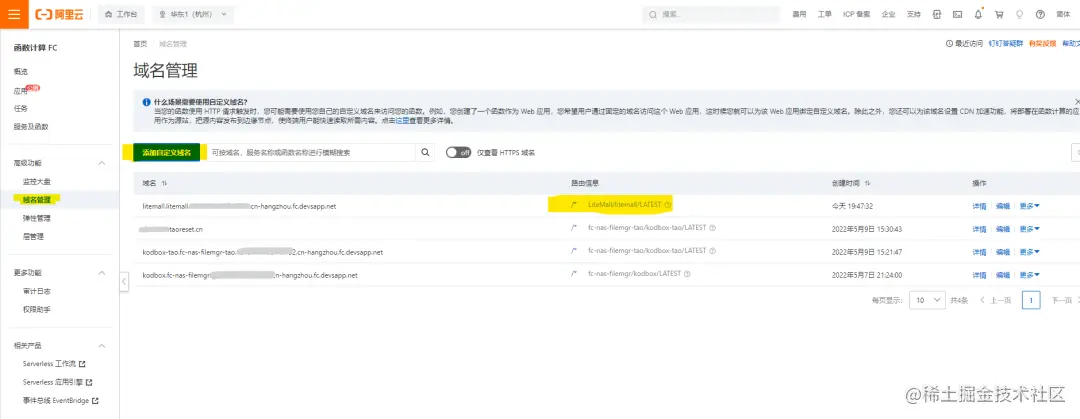1080x419 pixels.
Task: Open 更多 dropdown for litemall domain row
Action: click(1030, 206)
